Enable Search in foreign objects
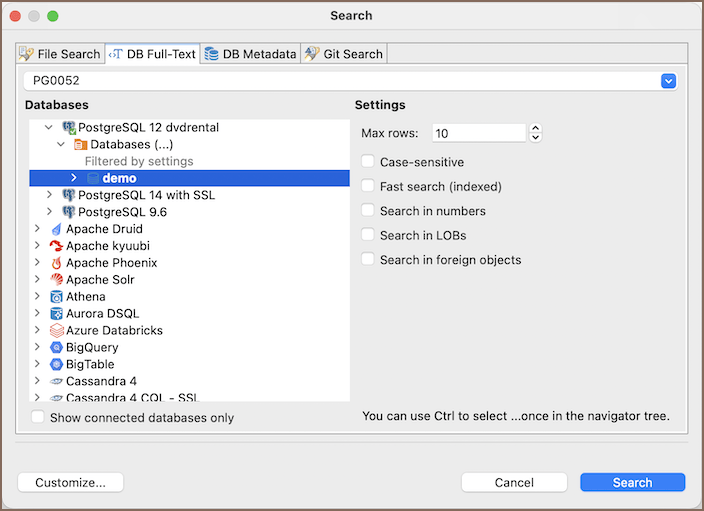This screenshot has width=704, height=511. click(368, 259)
